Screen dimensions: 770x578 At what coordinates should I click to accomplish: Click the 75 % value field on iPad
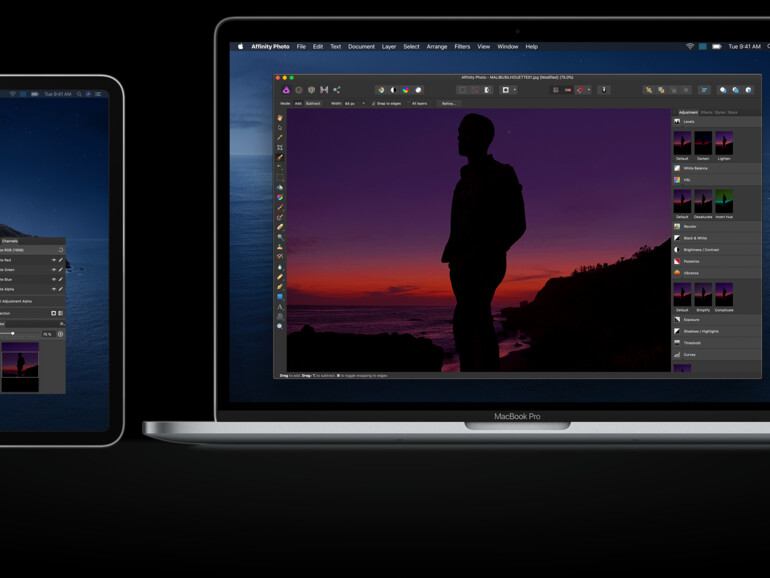[47, 334]
